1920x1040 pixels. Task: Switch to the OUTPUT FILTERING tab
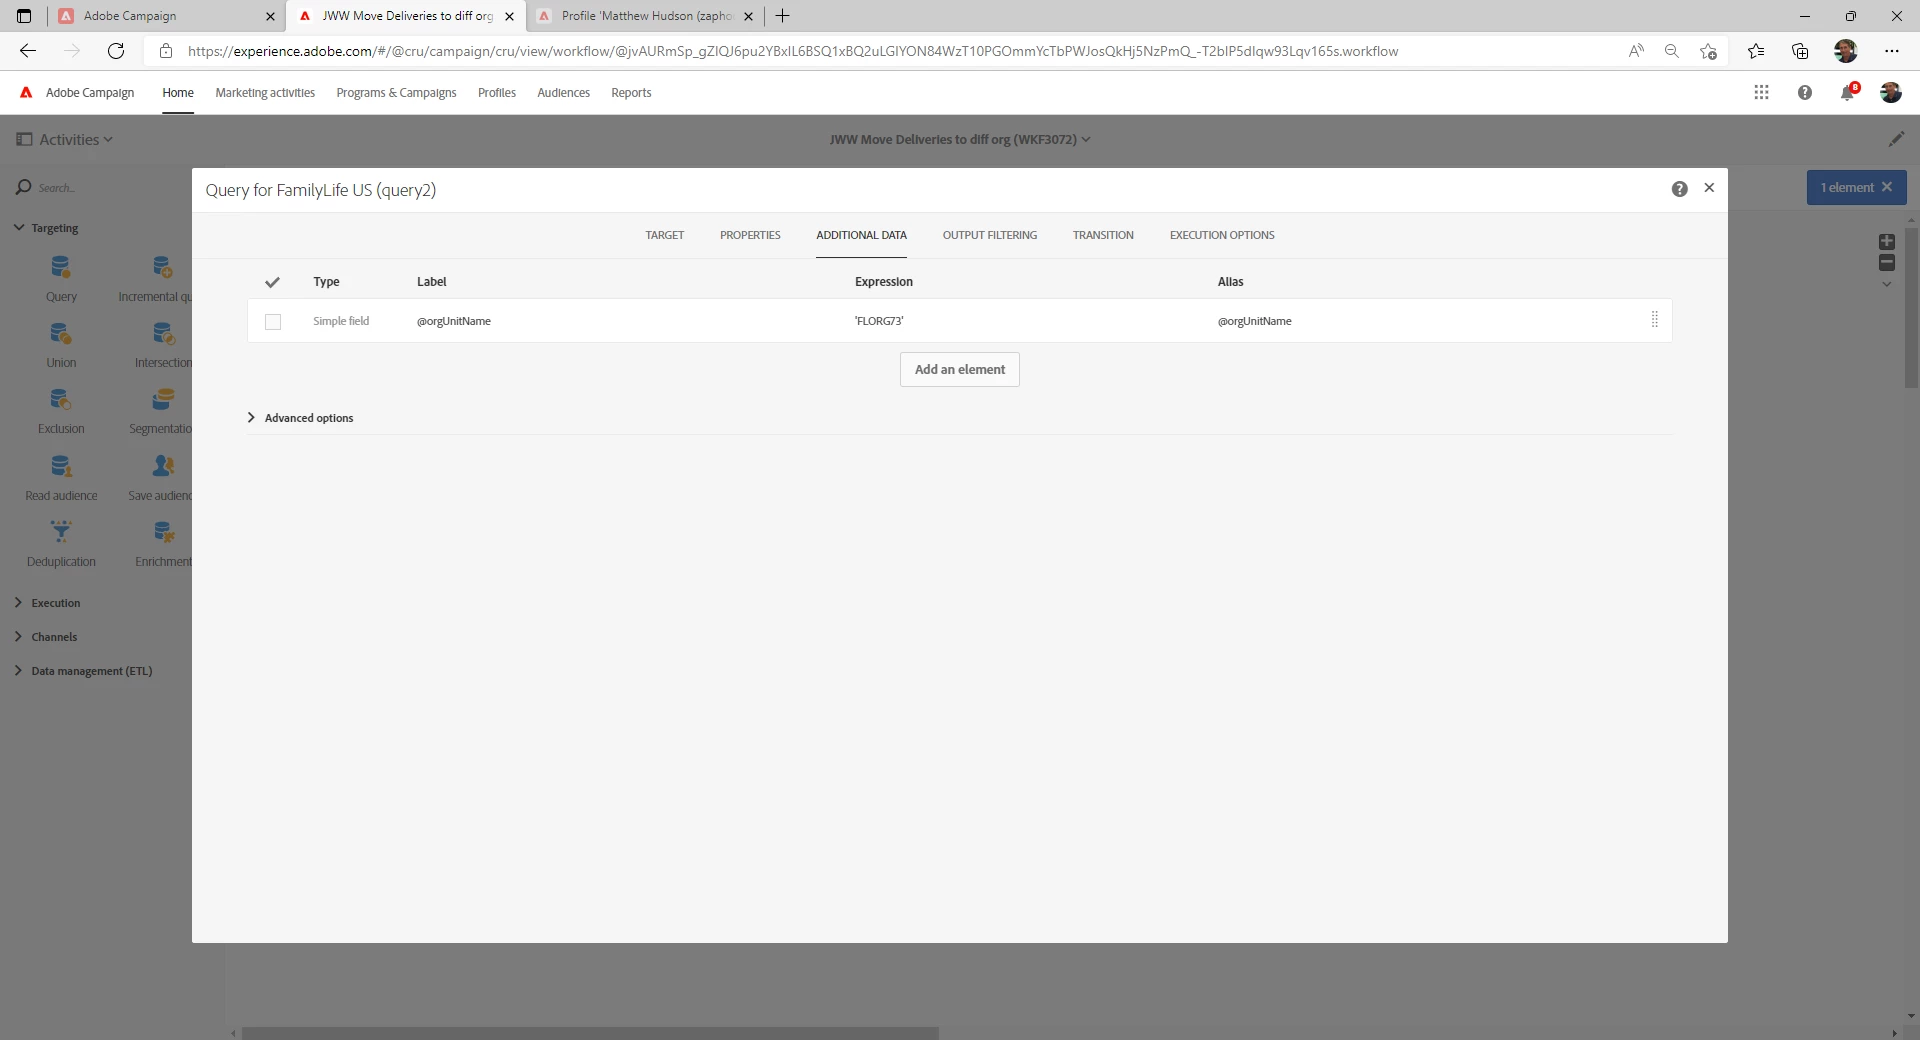[990, 236]
